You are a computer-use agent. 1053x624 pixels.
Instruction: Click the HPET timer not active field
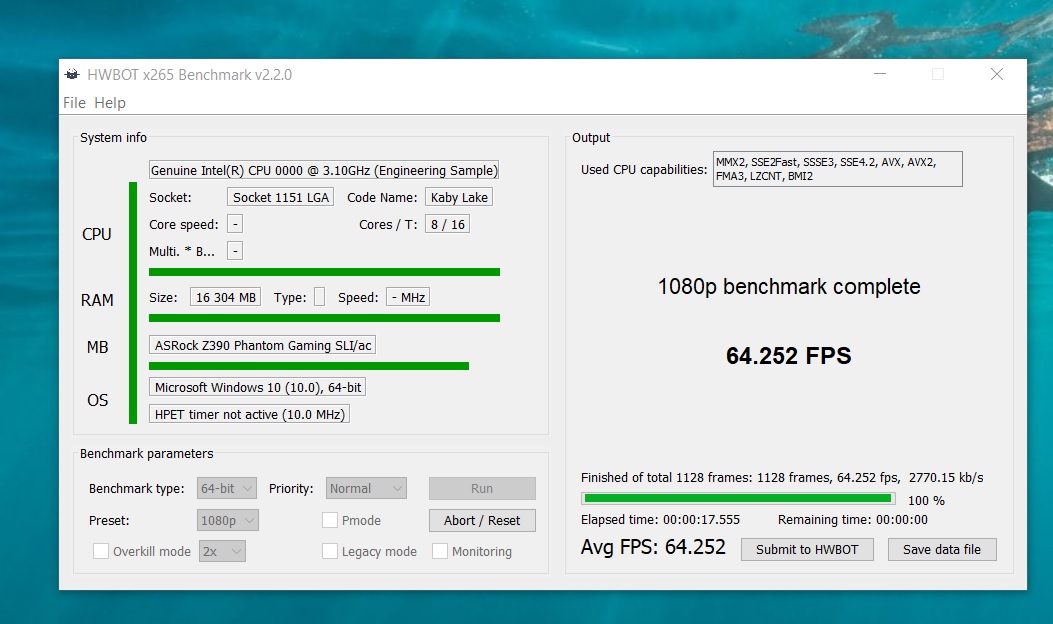point(249,414)
